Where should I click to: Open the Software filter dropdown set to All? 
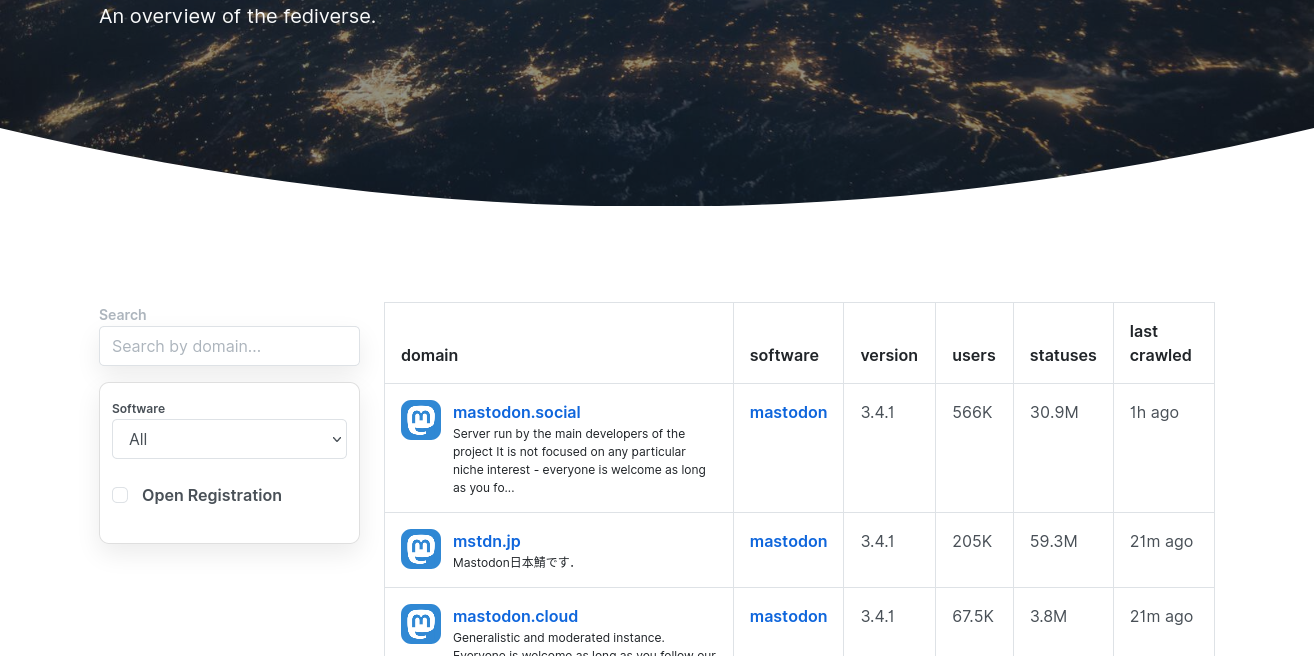tap(229, 439)
